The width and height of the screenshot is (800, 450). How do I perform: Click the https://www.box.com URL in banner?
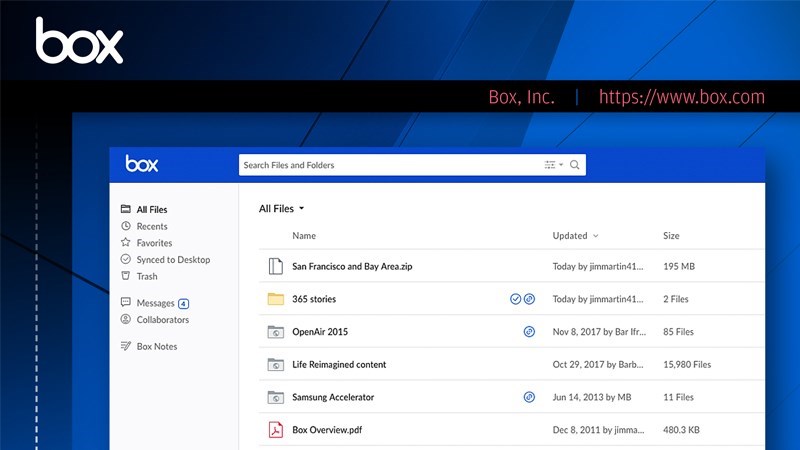tap(682, 96)
